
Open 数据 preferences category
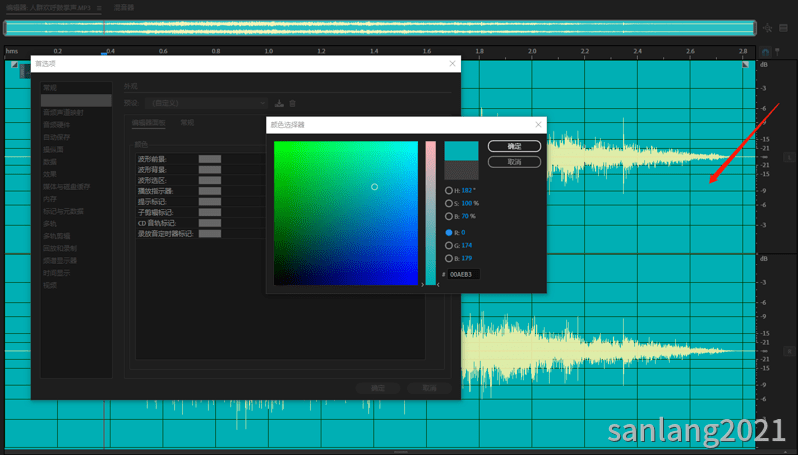50,162
